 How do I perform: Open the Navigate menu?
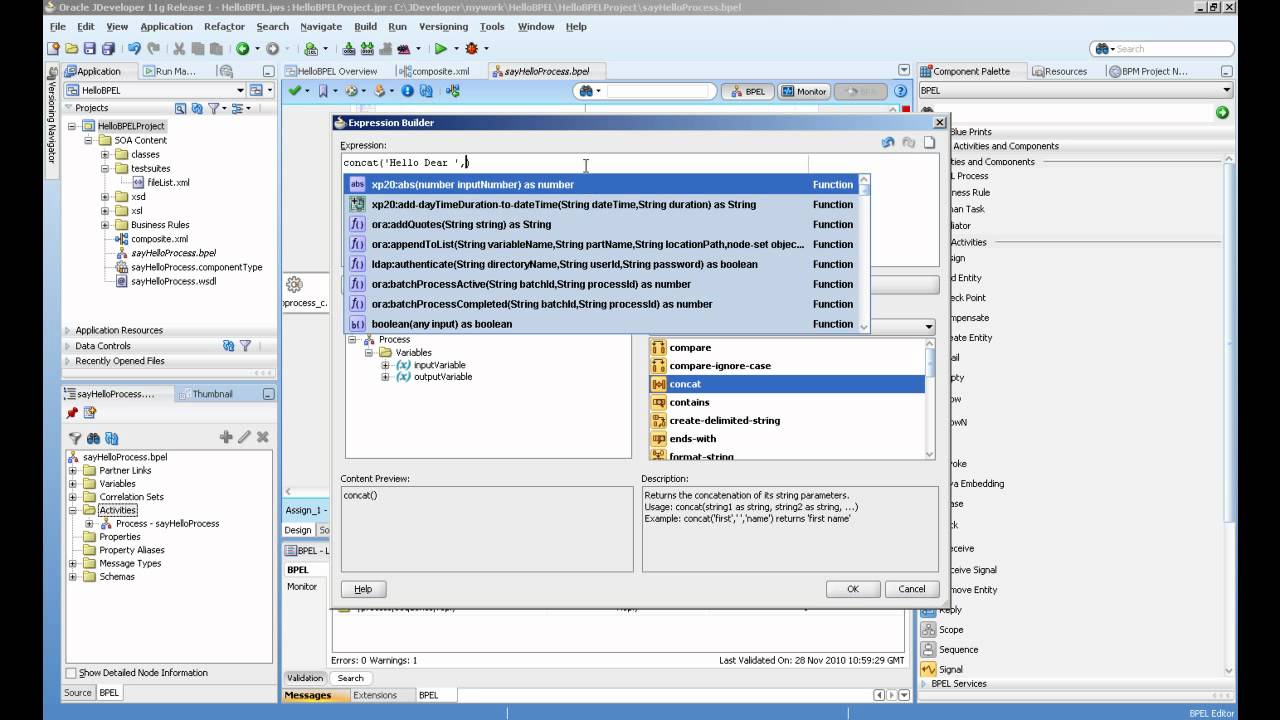321,27
